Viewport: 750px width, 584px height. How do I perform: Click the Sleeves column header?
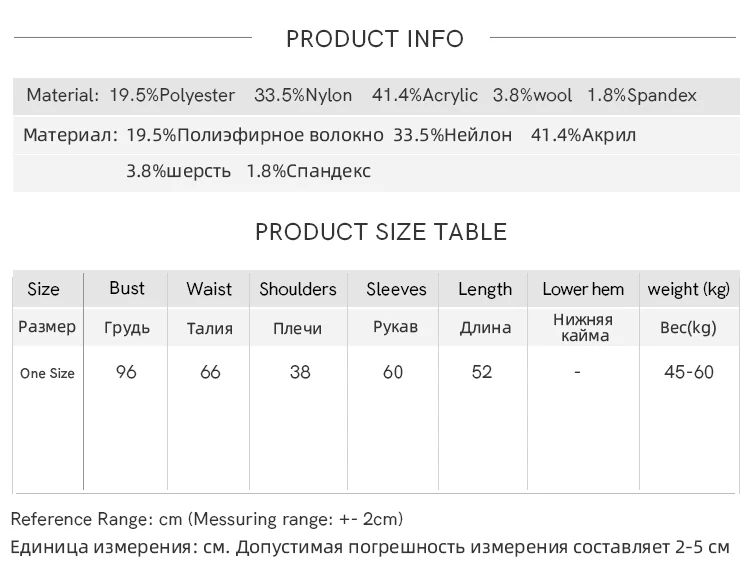[x=396, y=289]
